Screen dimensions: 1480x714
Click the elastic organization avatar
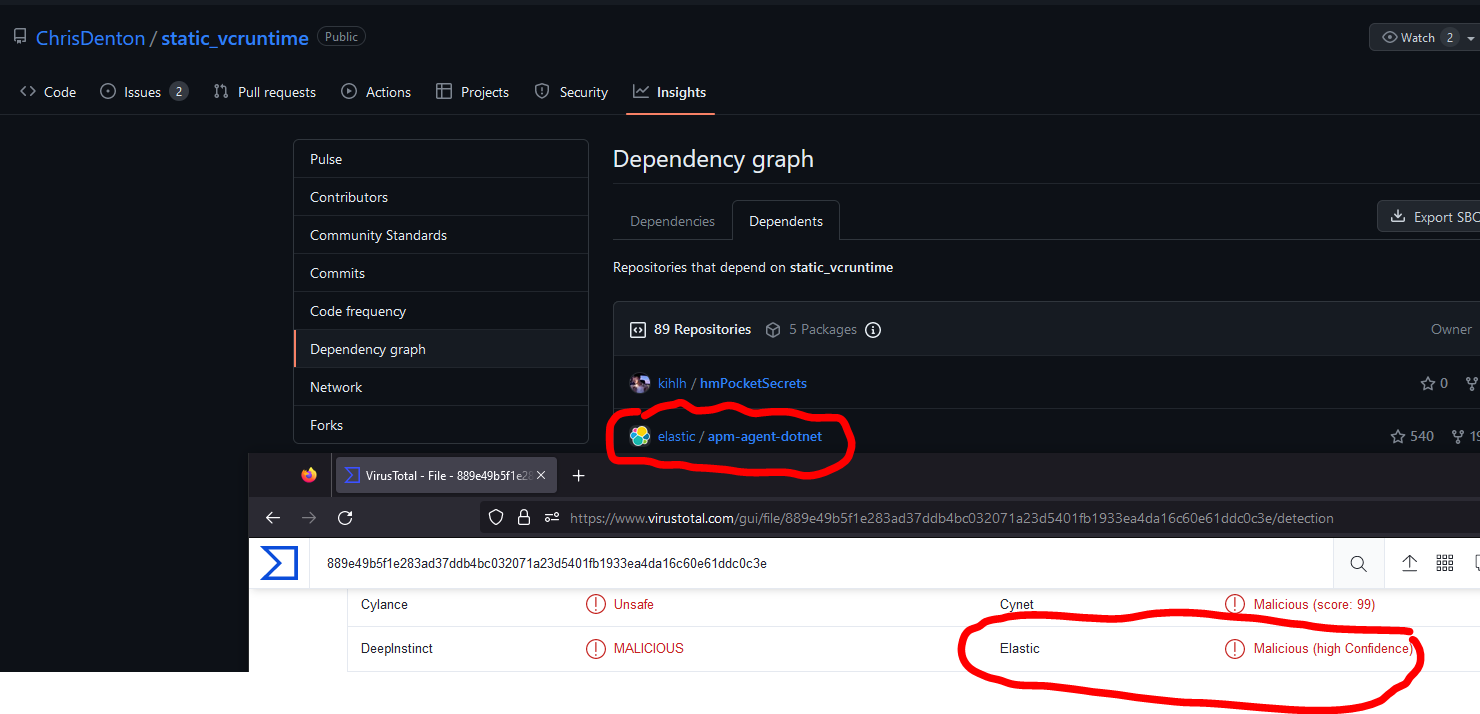click(639, 436)
